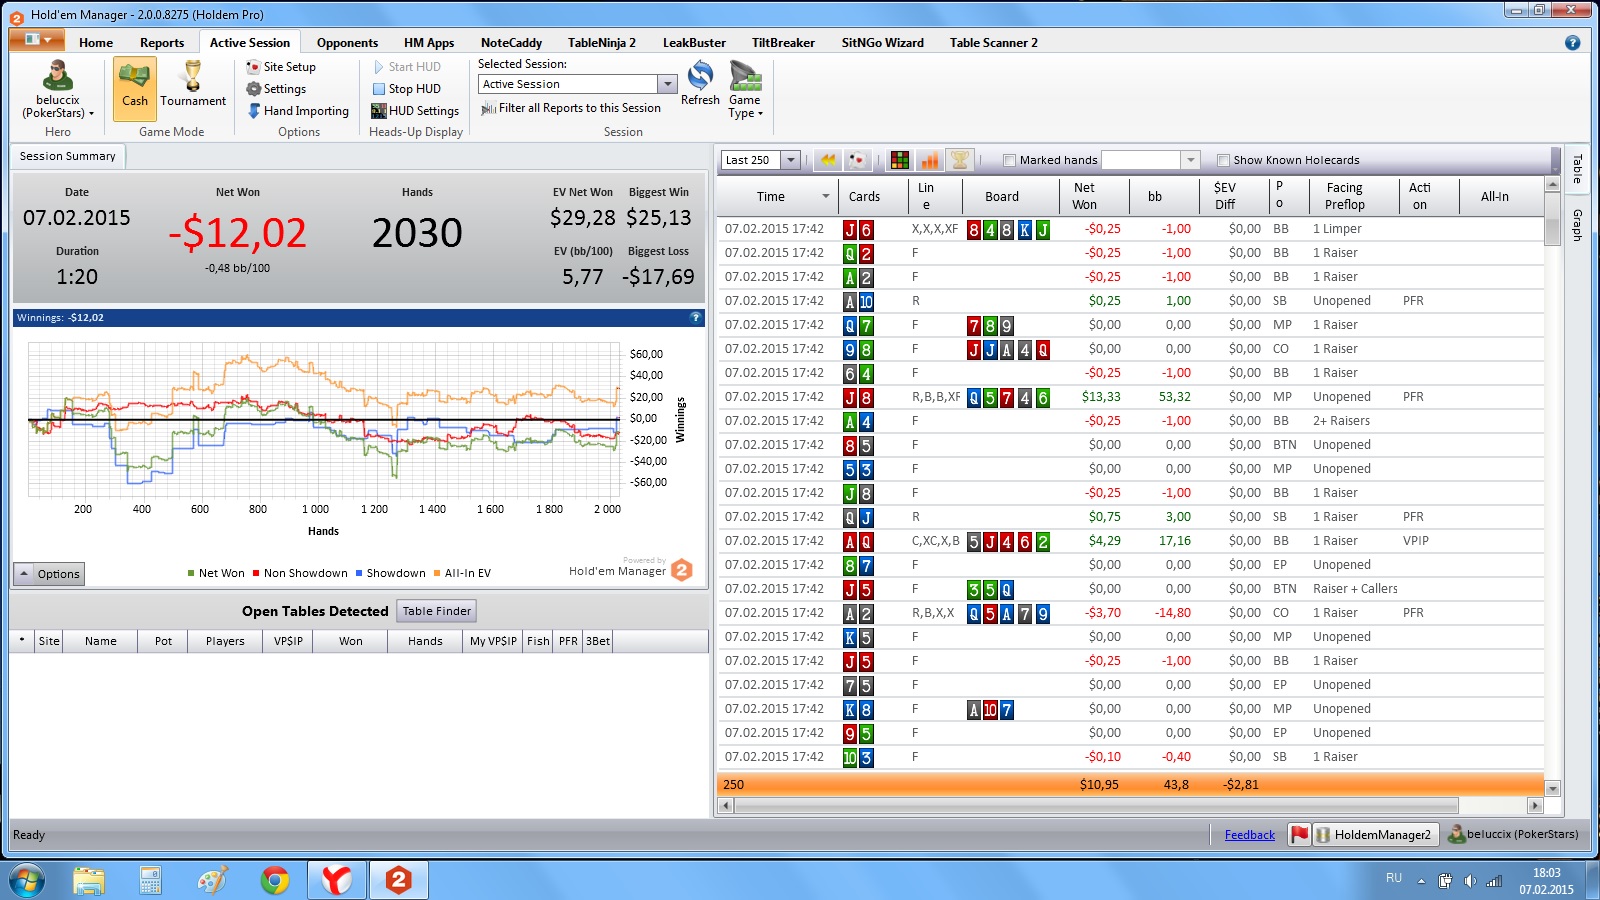Viewport: 1600px width, 900px height.
Task: Click the Table Finder button
Action: pyautogui.click(x=437, y=611)
